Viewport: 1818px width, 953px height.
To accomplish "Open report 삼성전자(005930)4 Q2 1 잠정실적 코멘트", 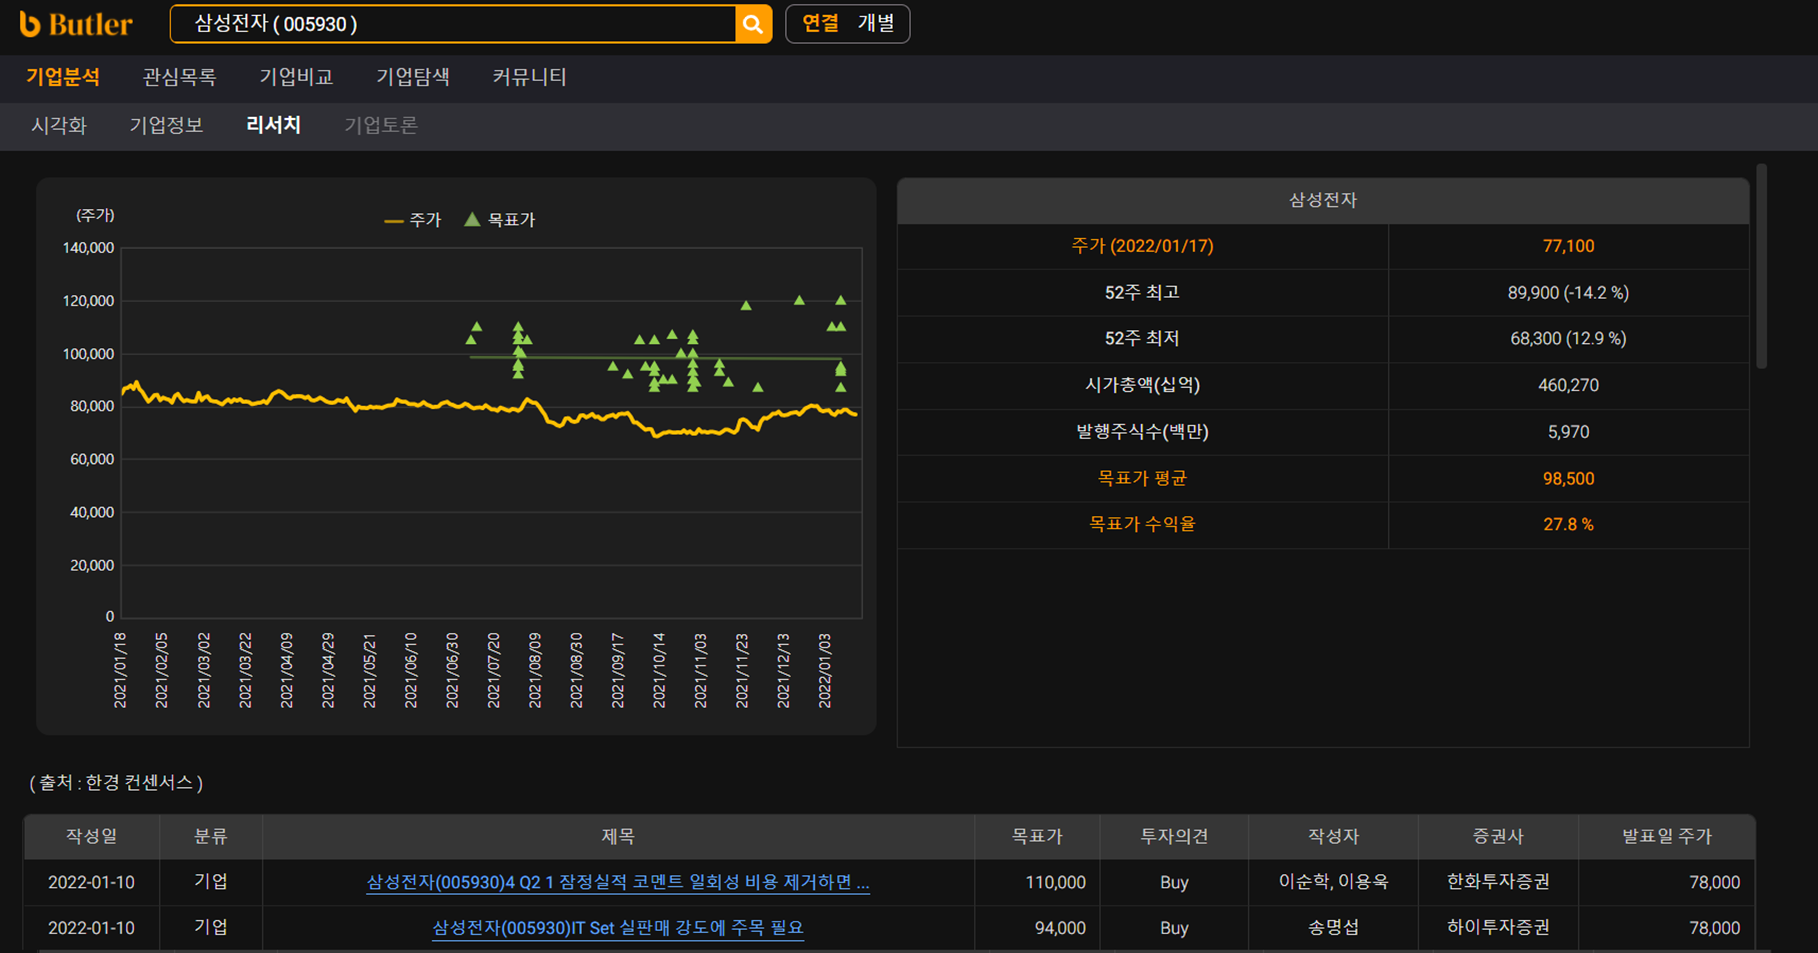I will (618, 882).
